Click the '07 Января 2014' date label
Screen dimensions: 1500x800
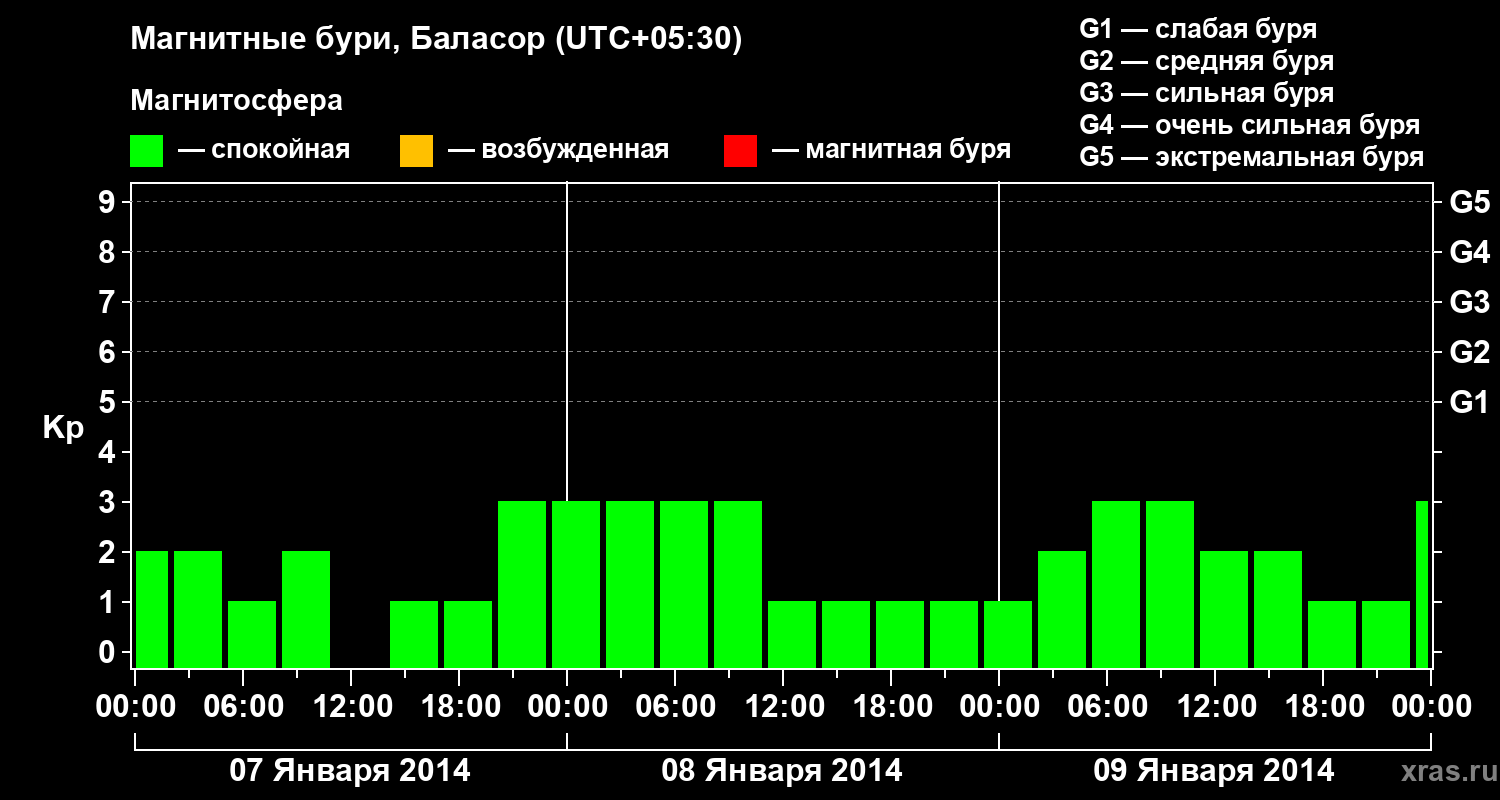pos(350,770)
